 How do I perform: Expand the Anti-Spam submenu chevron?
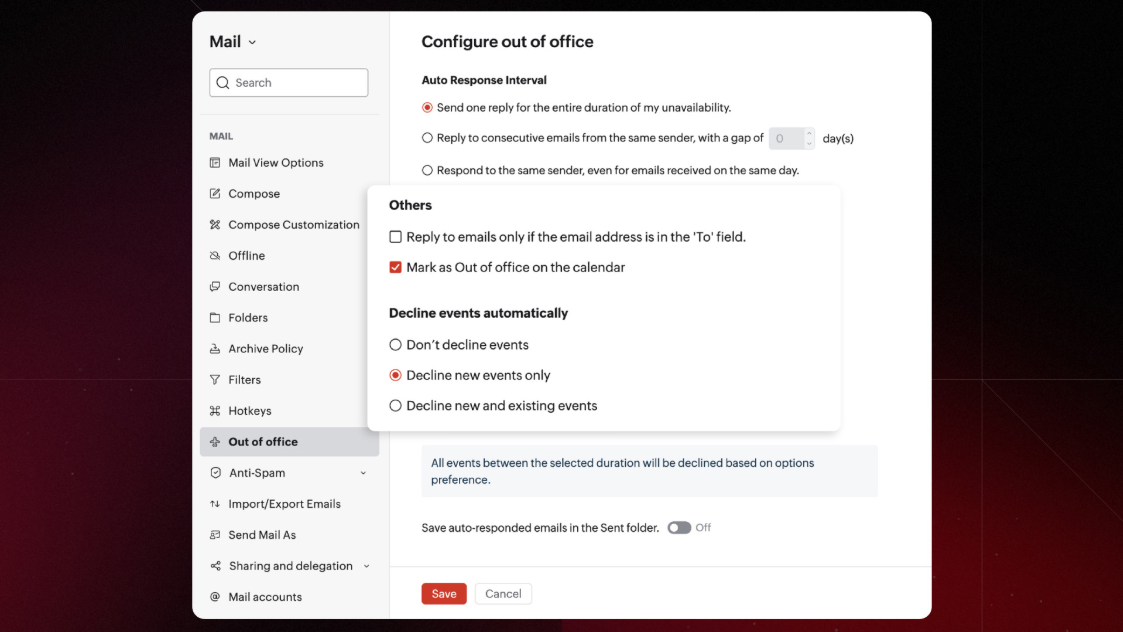pos(363,473)
